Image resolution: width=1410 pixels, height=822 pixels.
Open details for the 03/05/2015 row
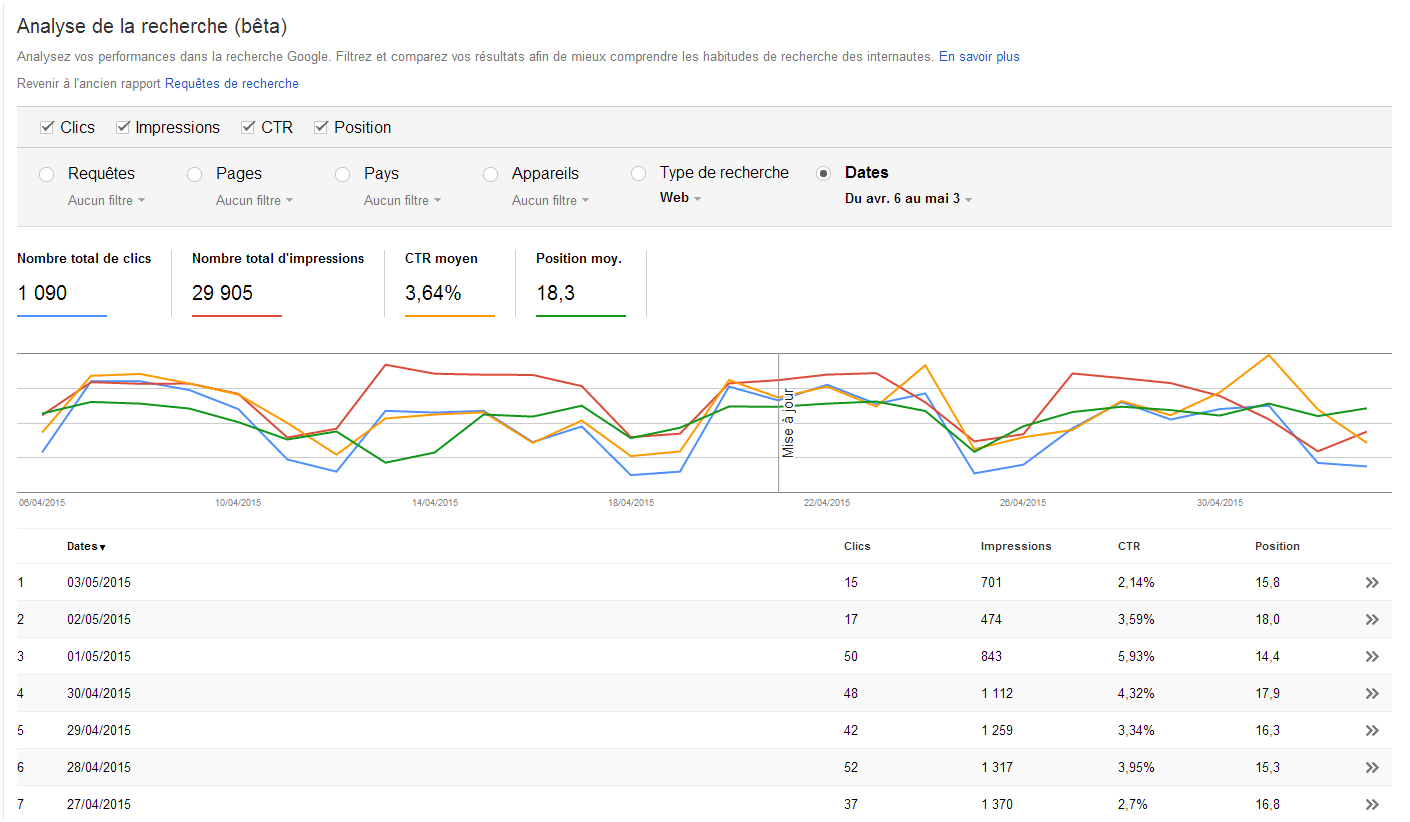tap(1372, 581)
